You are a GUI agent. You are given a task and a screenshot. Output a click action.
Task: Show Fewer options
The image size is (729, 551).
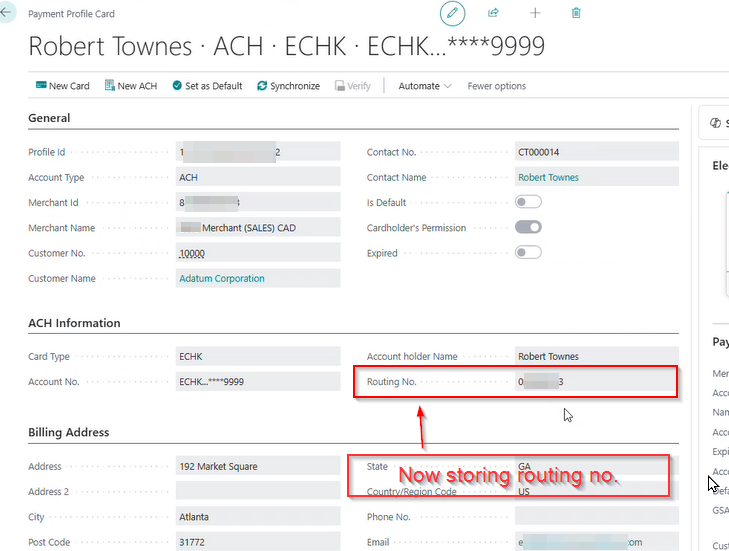click(497, 86)
